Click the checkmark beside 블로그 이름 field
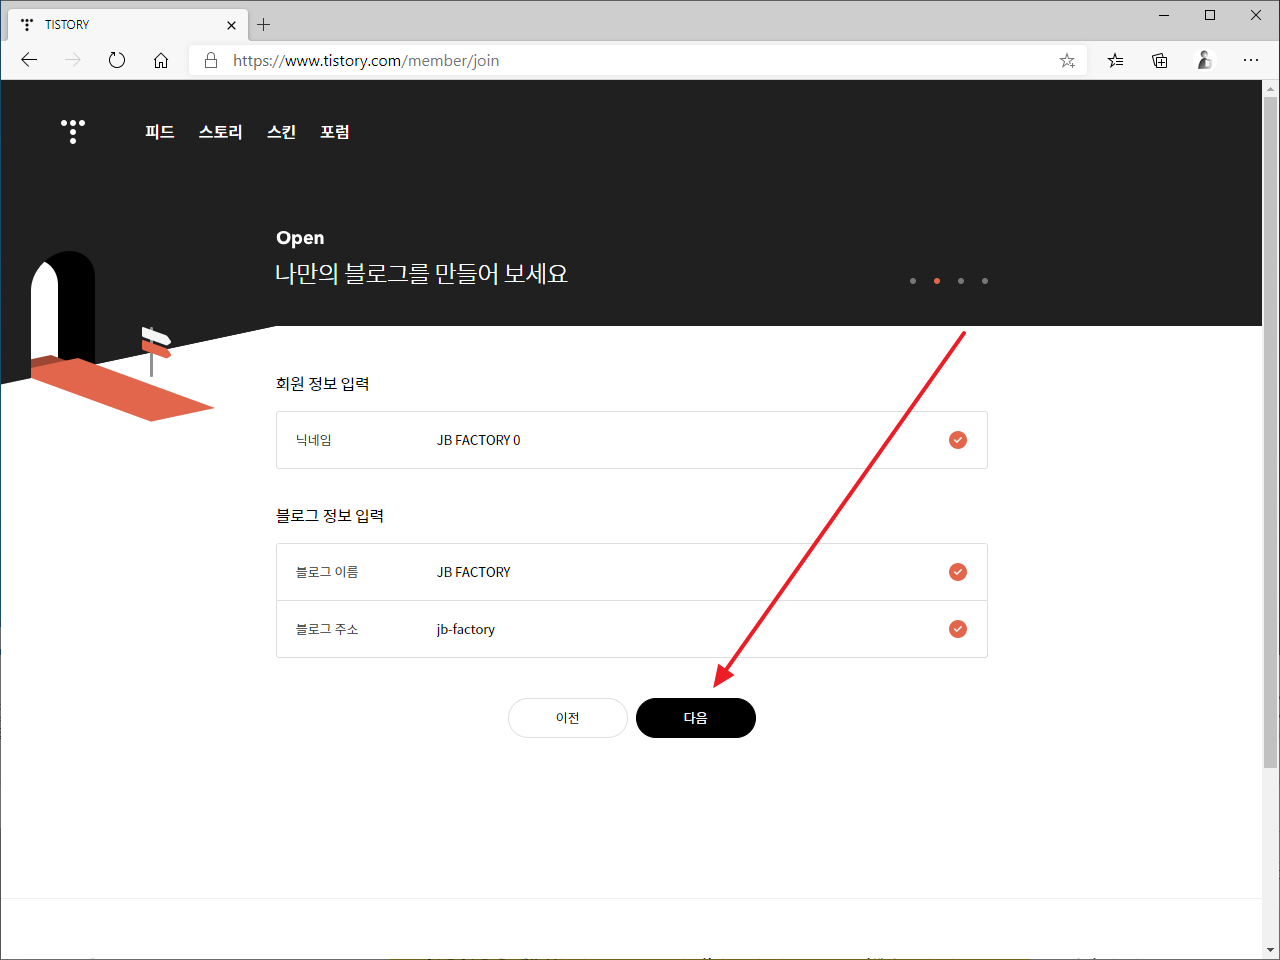Screen dimensions: 1280x960 958,572
